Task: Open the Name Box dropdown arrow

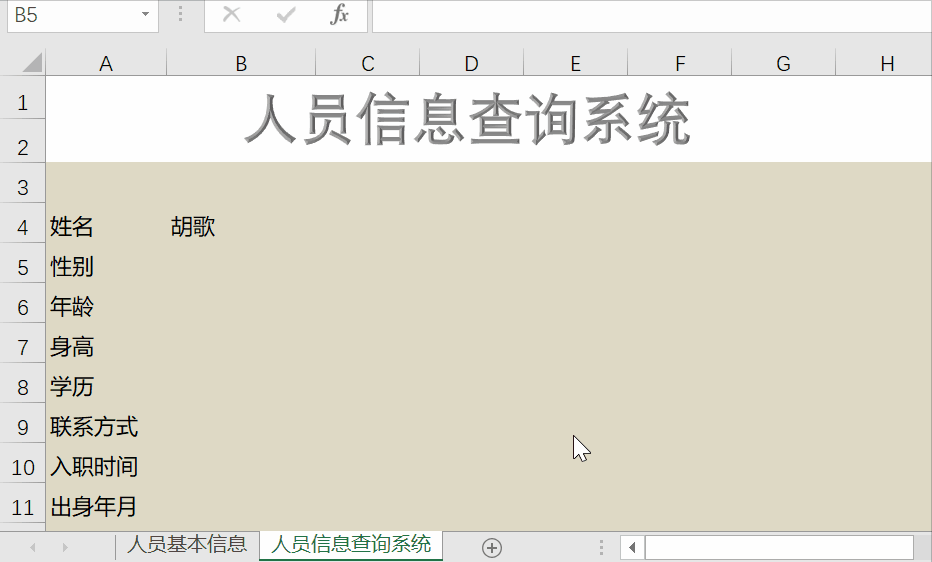Action: (145, 14)
